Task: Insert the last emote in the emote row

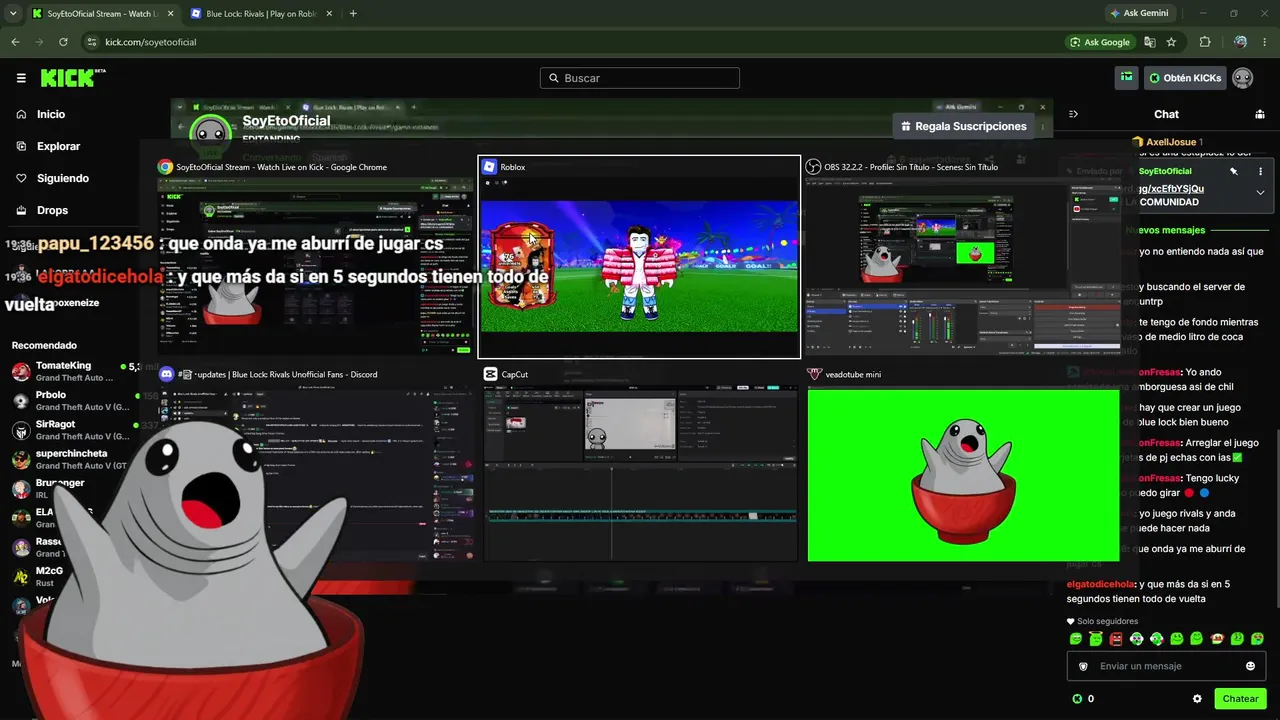Action: (x=1257, y=639)
